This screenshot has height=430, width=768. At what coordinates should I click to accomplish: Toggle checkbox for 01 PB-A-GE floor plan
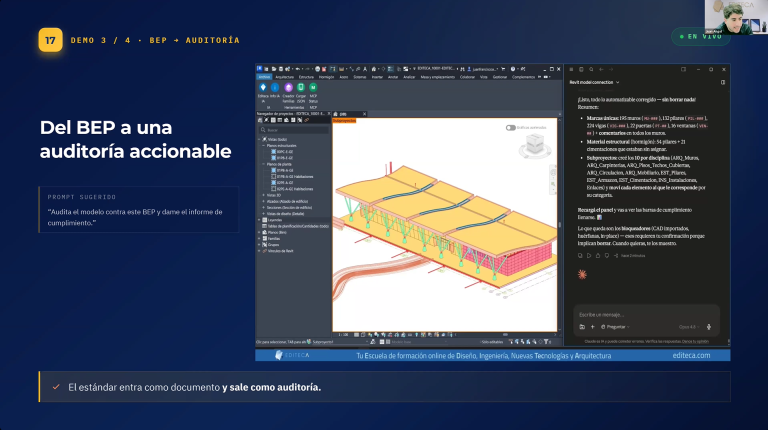273,170
